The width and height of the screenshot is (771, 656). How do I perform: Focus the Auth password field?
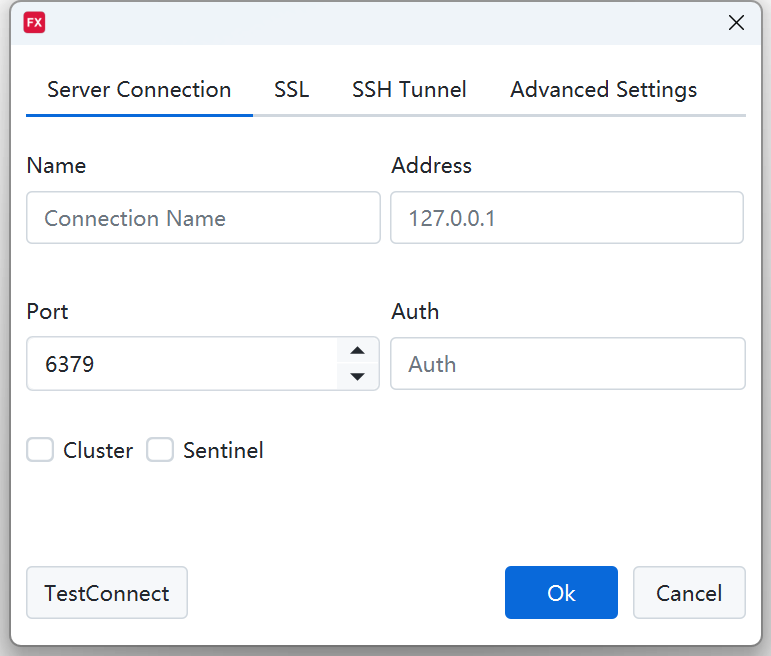567,364
